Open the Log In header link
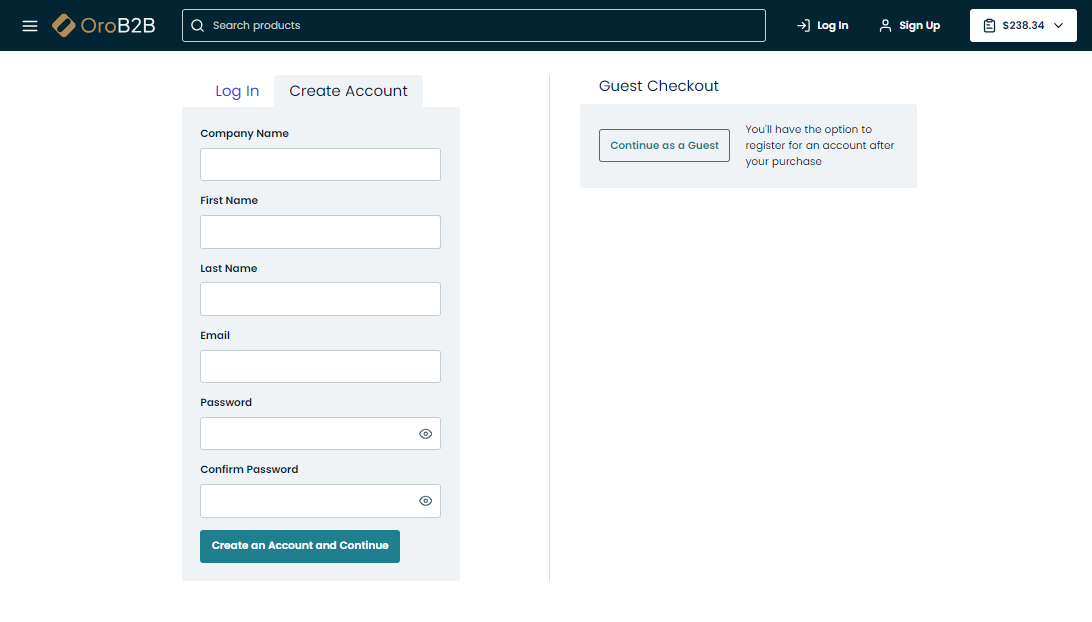 tap(832, 25)
